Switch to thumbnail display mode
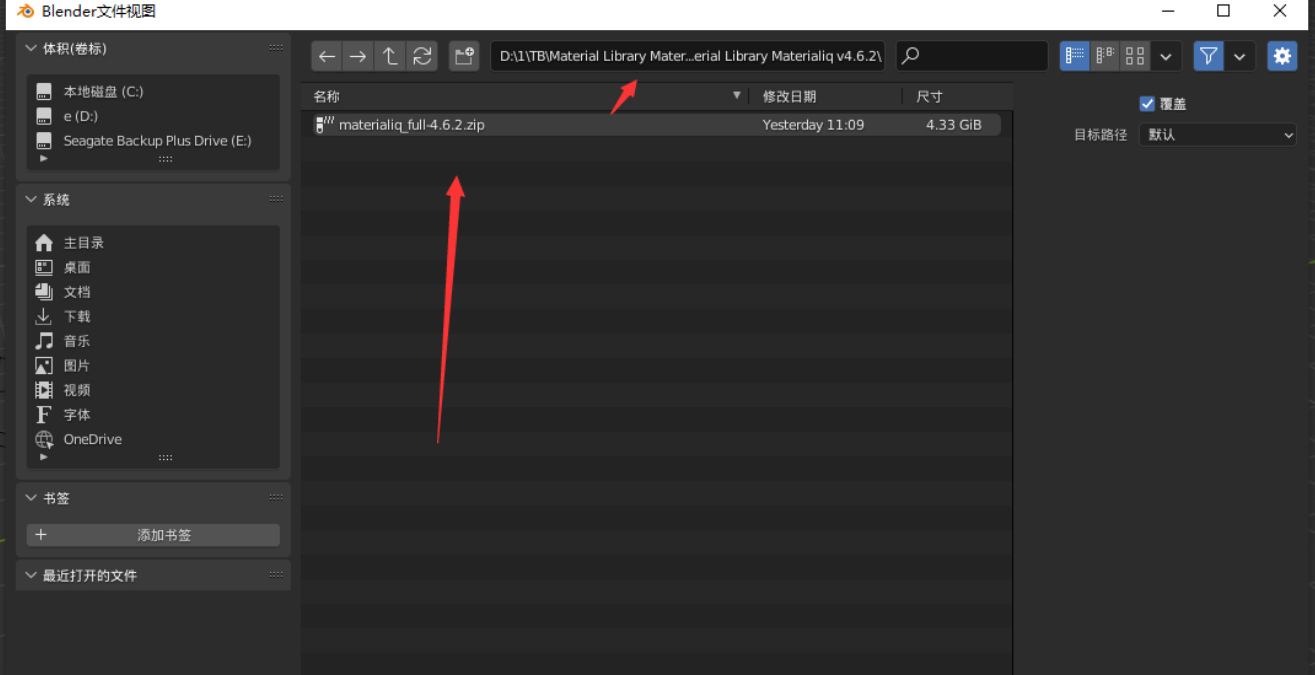 coord(1135,56)
